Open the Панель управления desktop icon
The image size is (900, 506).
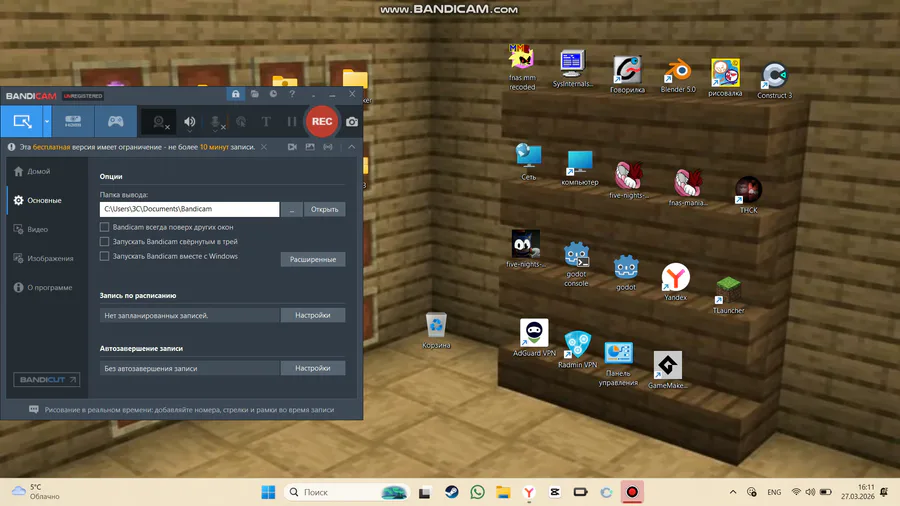tap(618, 364)
